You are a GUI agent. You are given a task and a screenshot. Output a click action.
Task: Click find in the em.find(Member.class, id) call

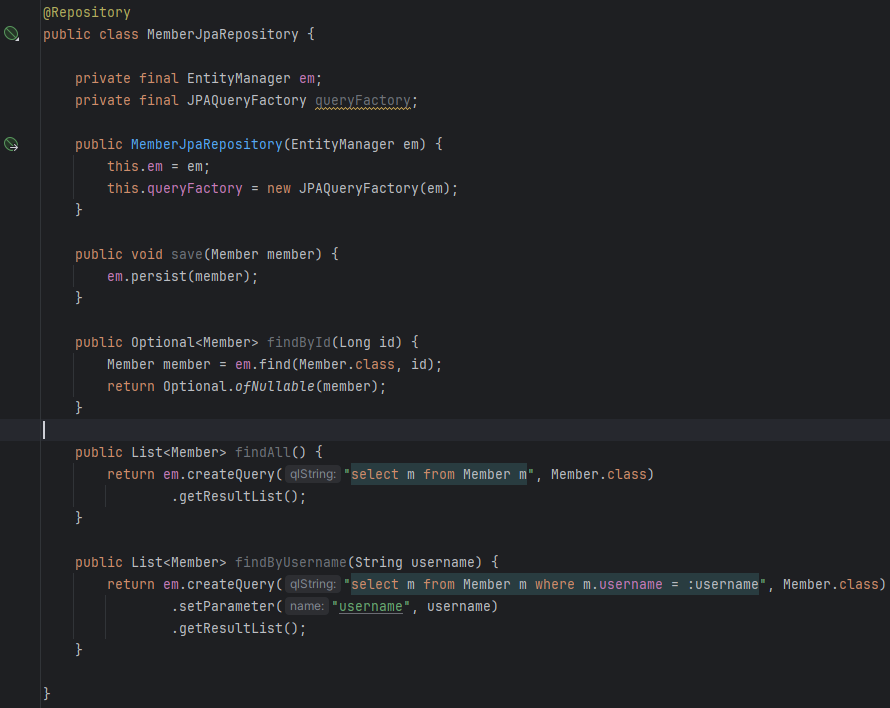coord(275,365)
